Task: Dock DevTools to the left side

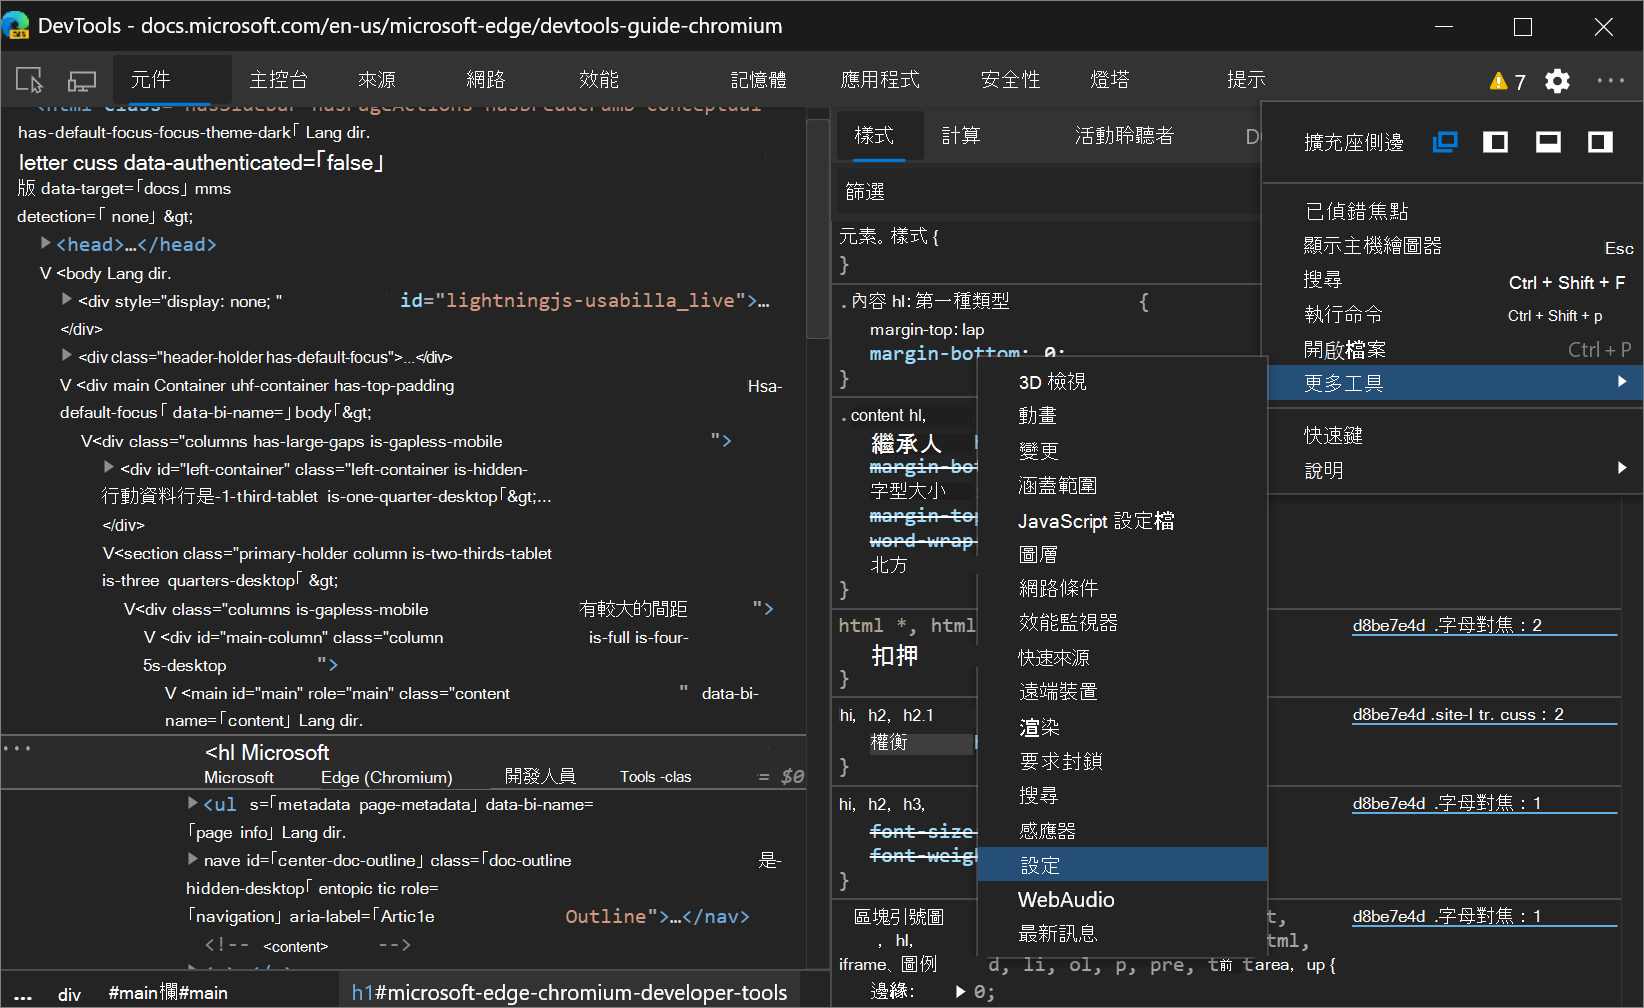Action: coord(1496,142)
